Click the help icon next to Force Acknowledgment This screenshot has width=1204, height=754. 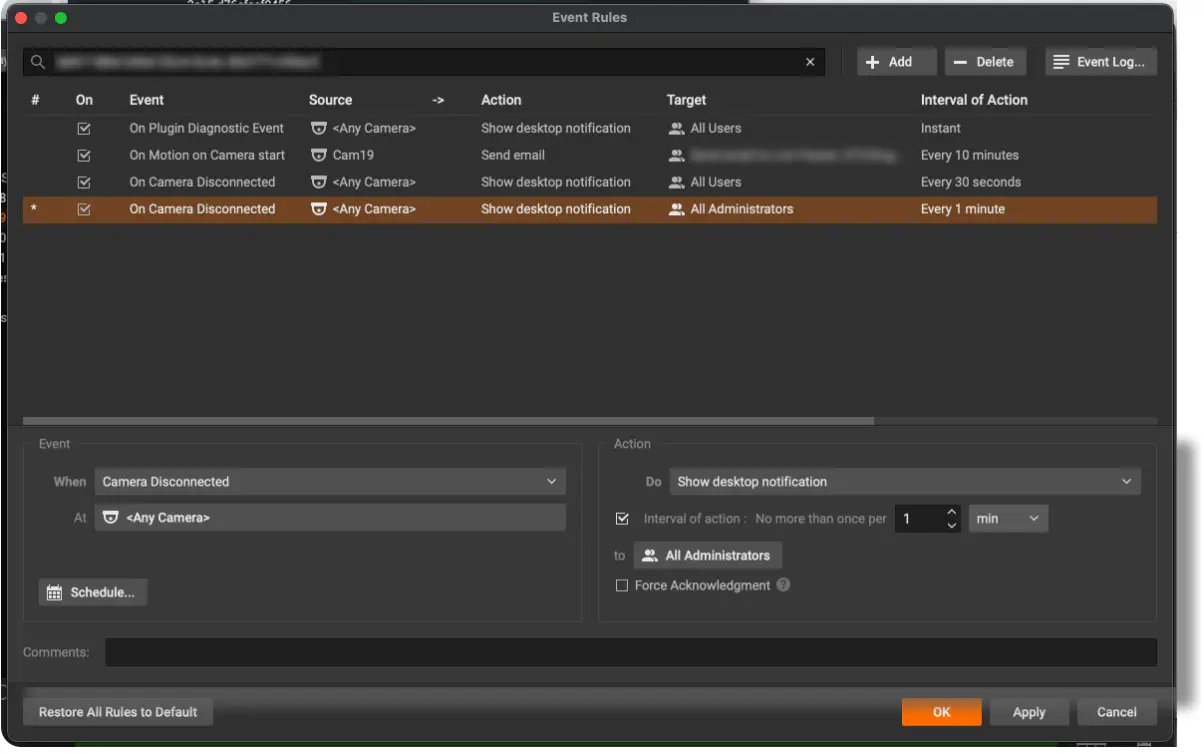[783, 585]
